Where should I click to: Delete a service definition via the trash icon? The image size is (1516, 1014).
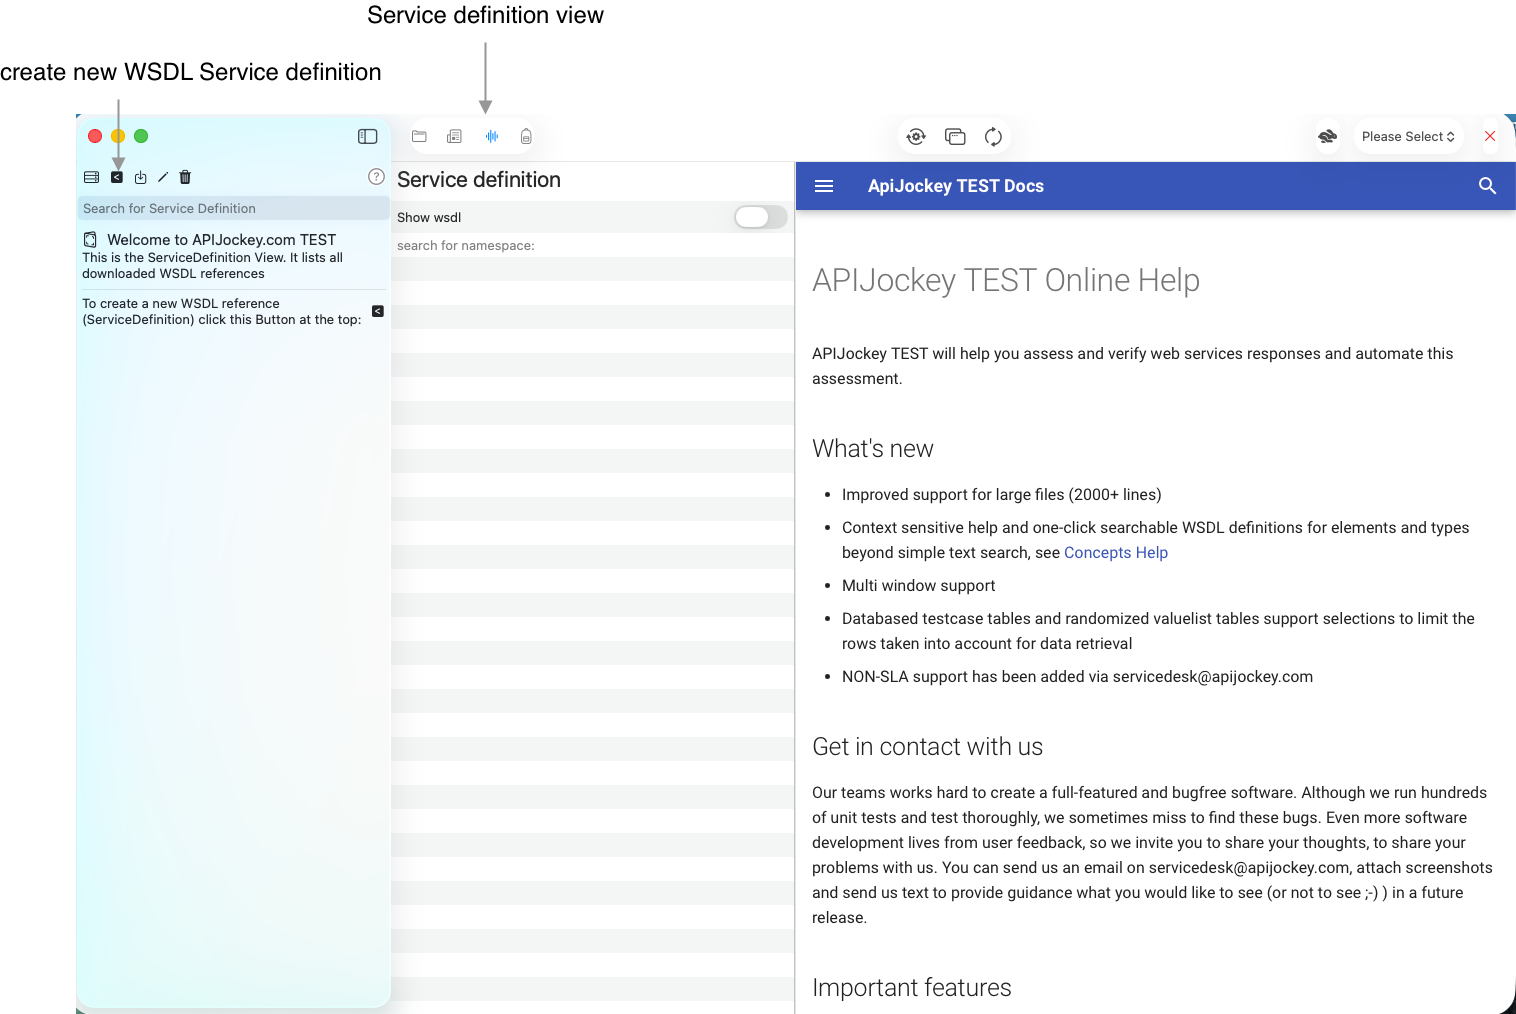point(184,177)
